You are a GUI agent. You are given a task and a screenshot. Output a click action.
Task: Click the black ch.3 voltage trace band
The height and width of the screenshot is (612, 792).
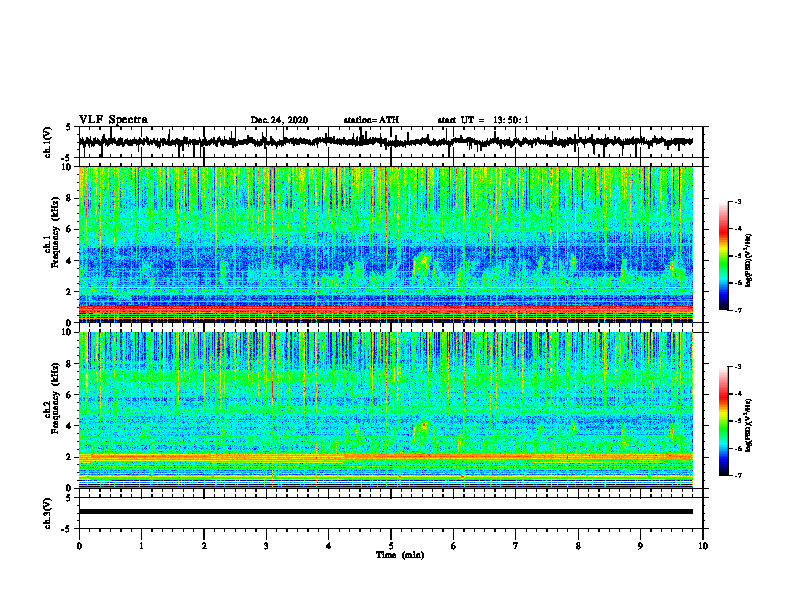[385, 512]
